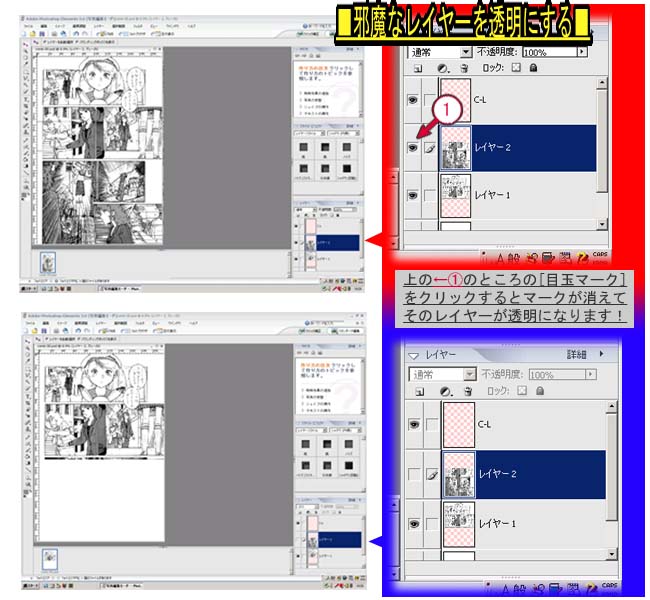
Task: Click the IME 'A' input mode icon in red-framed tray
Action: (500, 259)
